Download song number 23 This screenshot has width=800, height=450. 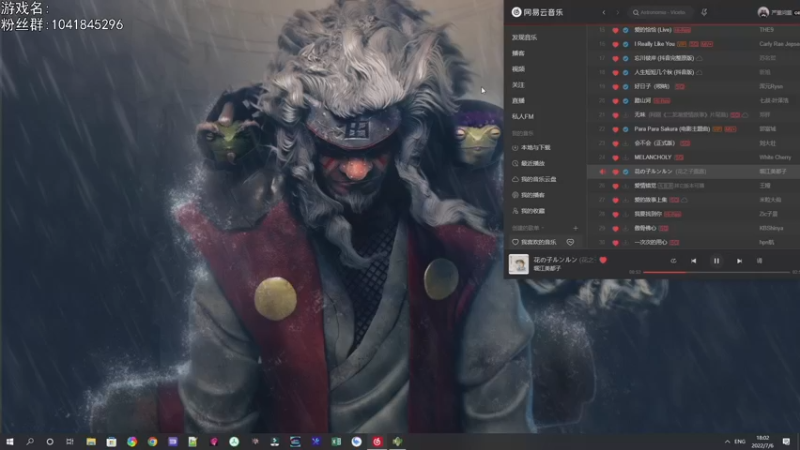coord(626,143)
